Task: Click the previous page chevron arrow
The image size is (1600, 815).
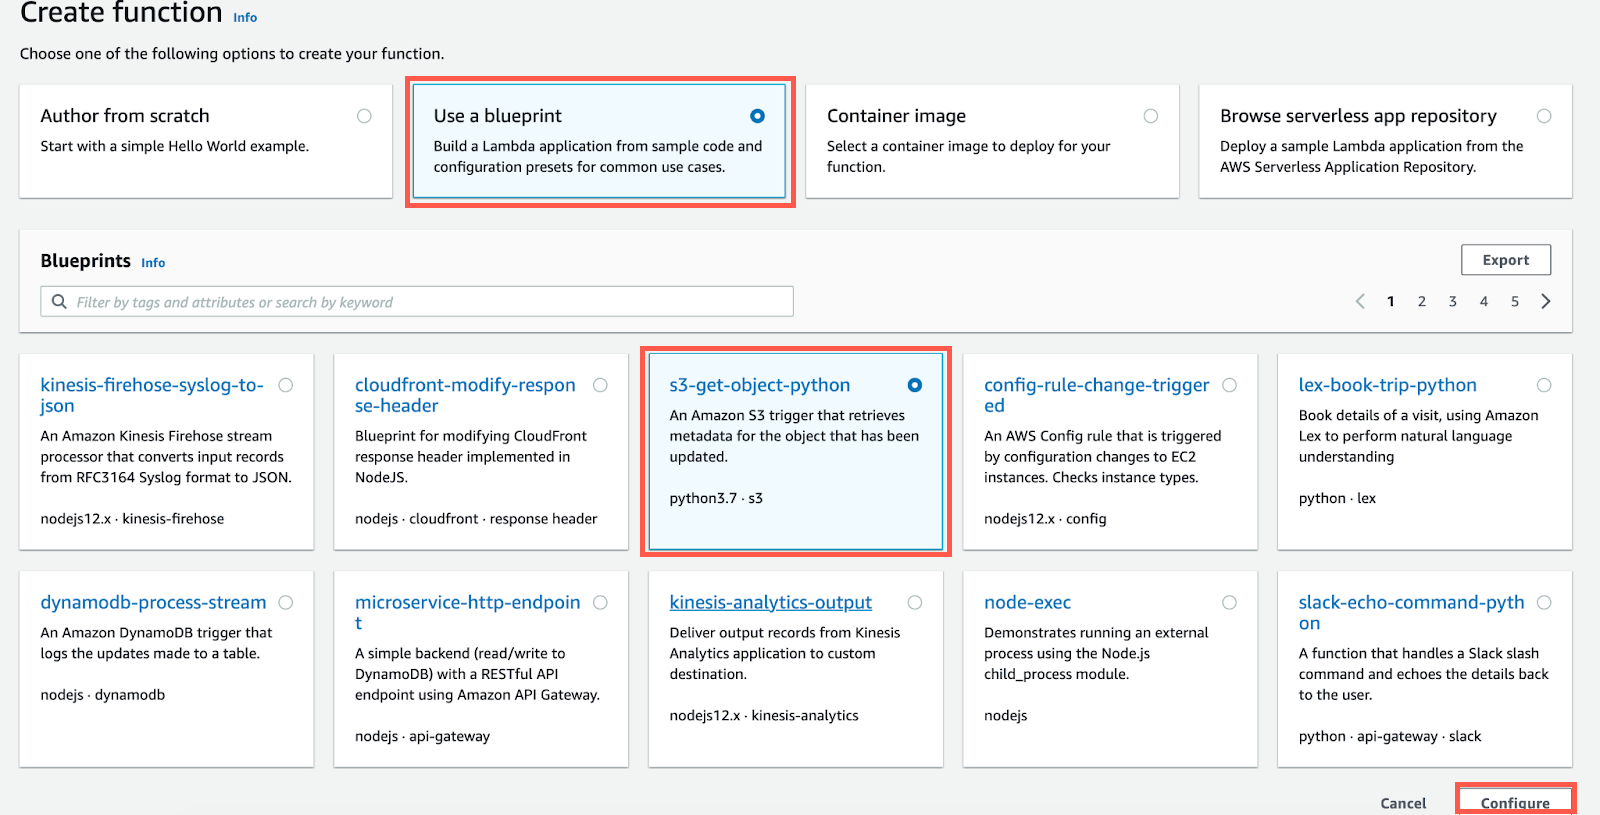Action: (x=1360, y=301)
